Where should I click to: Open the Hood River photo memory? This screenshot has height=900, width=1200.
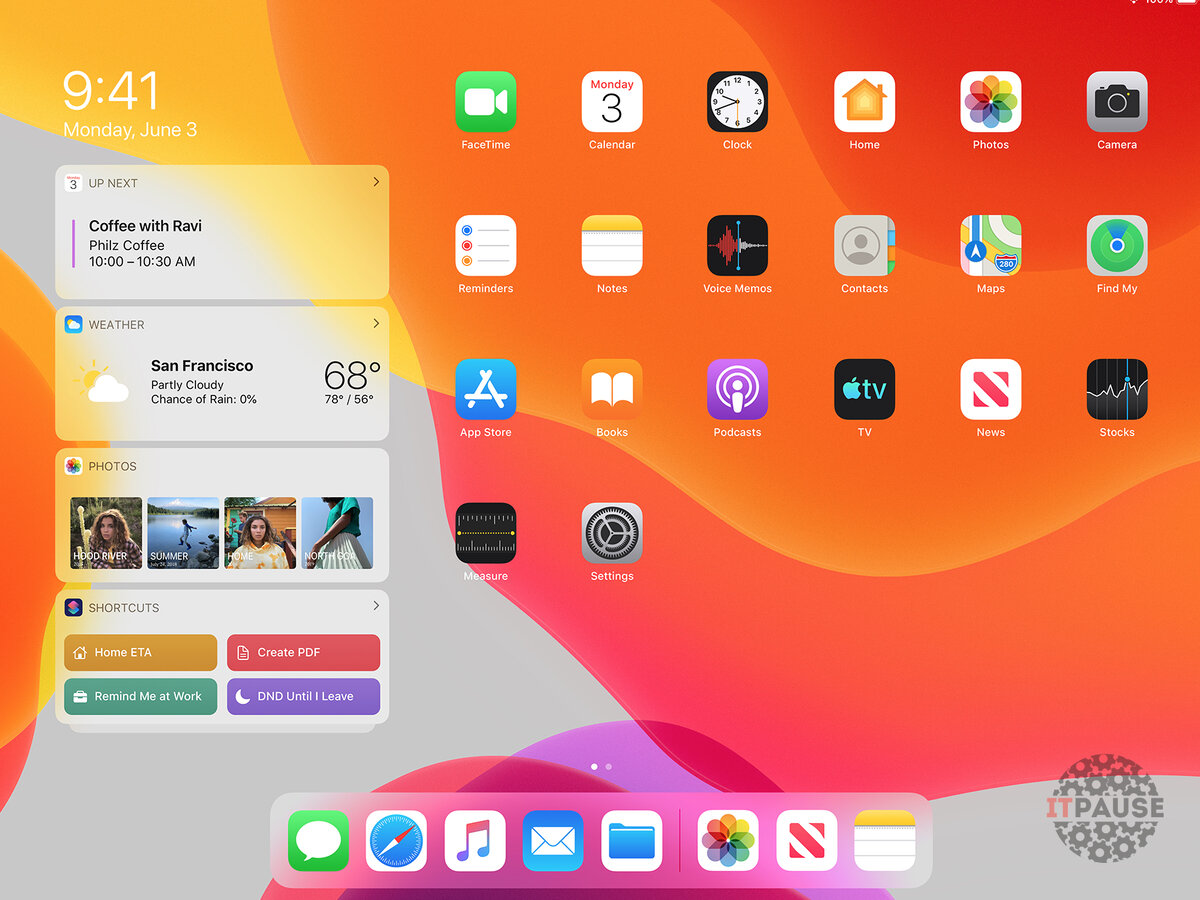click(x=106, y=533)
